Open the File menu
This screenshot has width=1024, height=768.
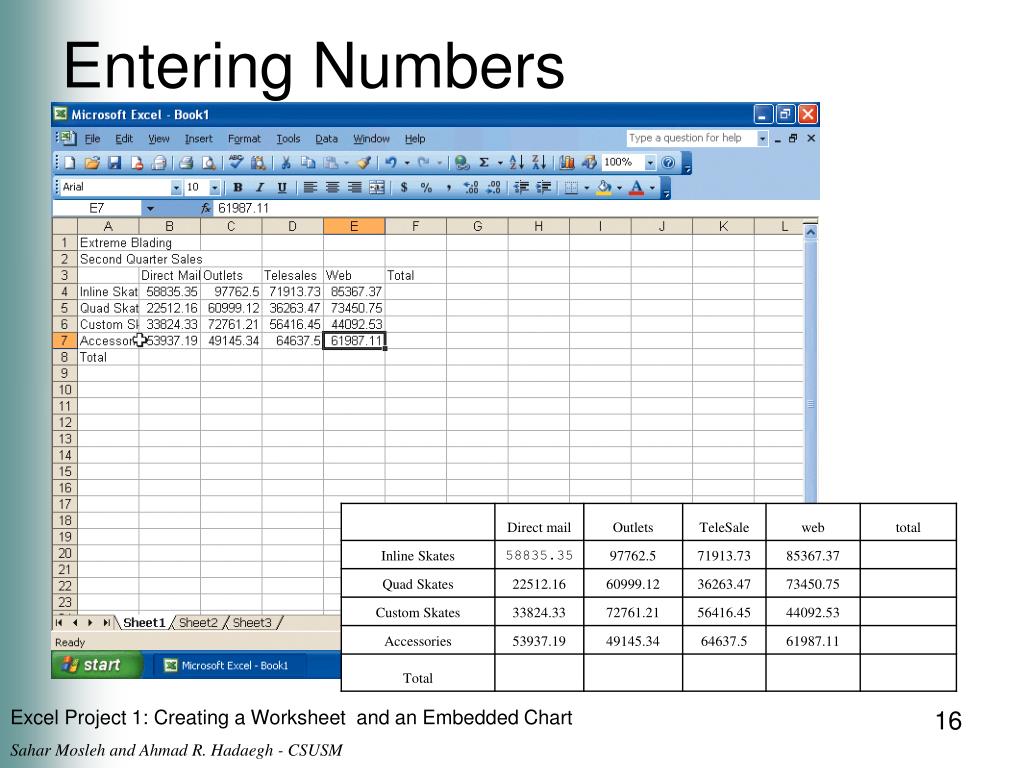(x=92, y=138)
